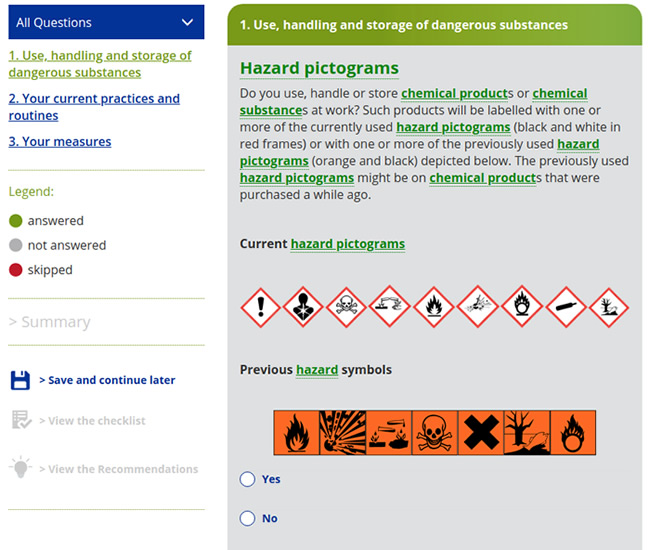Click hazard pictograms link in Current heading

point(347,244)
